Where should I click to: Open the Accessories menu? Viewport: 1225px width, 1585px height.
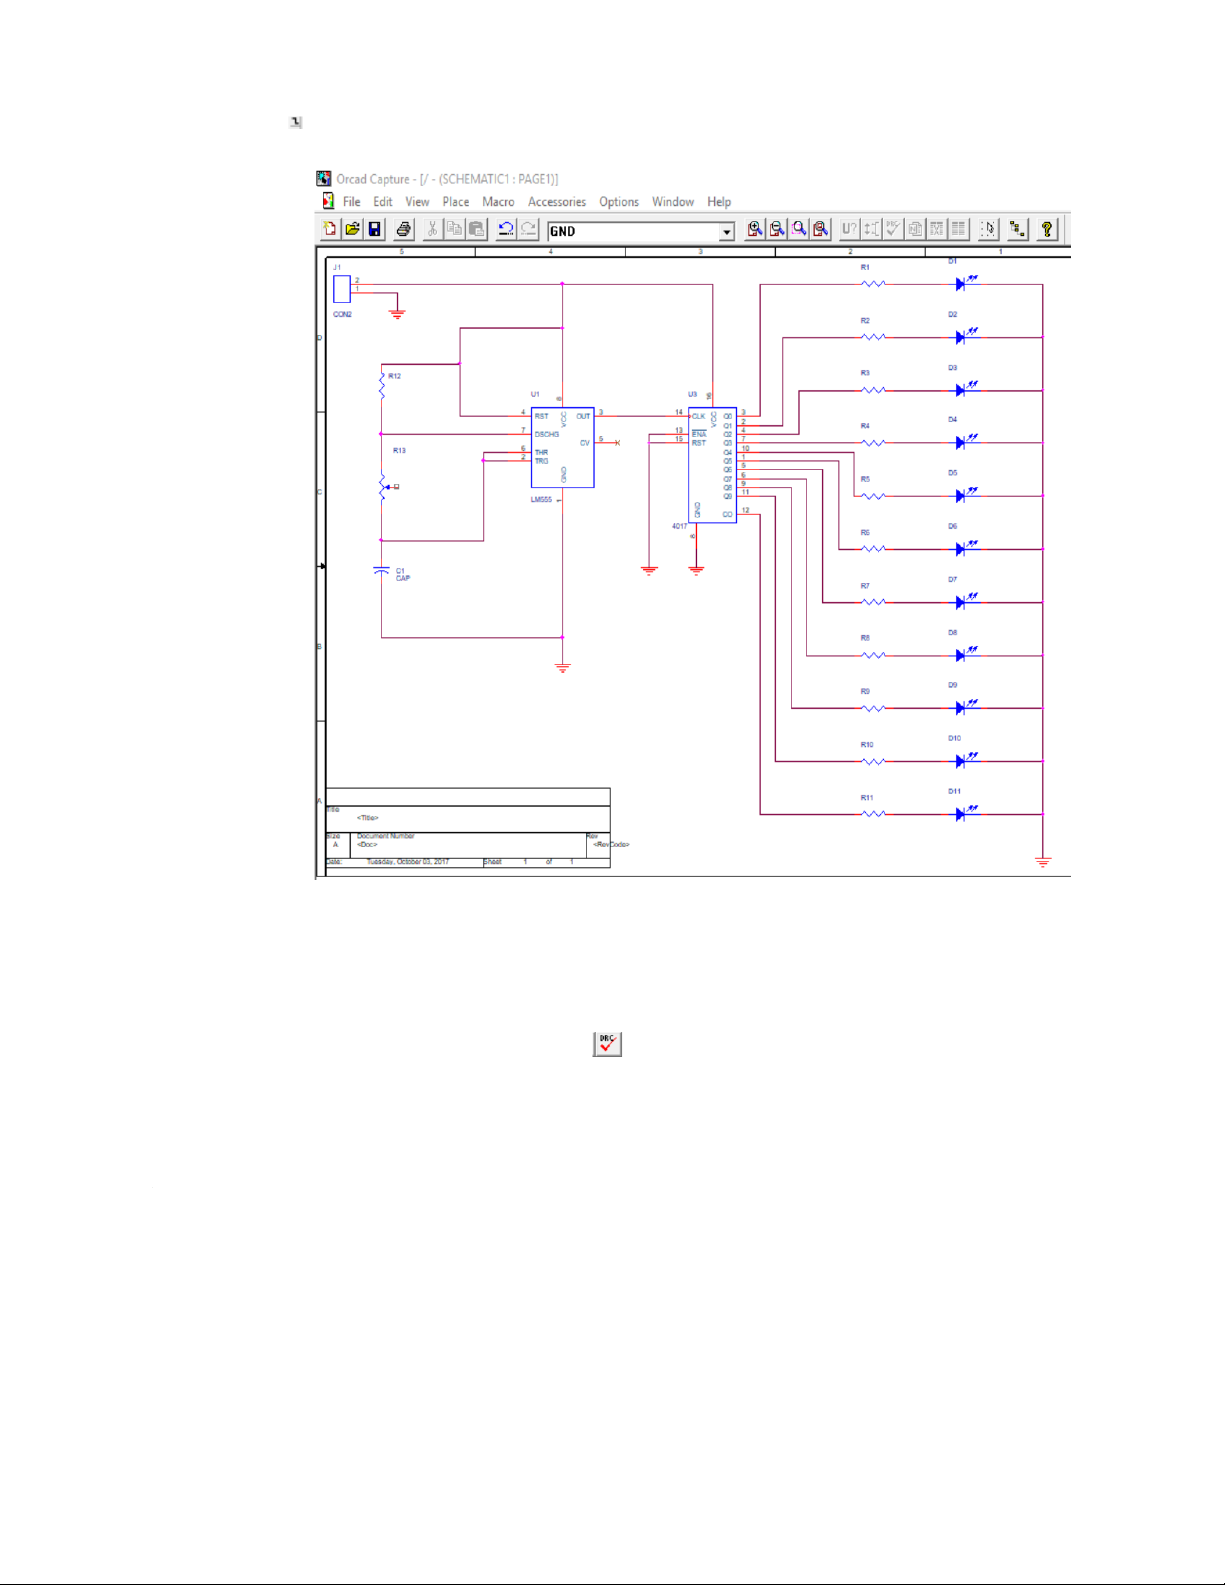556,202
